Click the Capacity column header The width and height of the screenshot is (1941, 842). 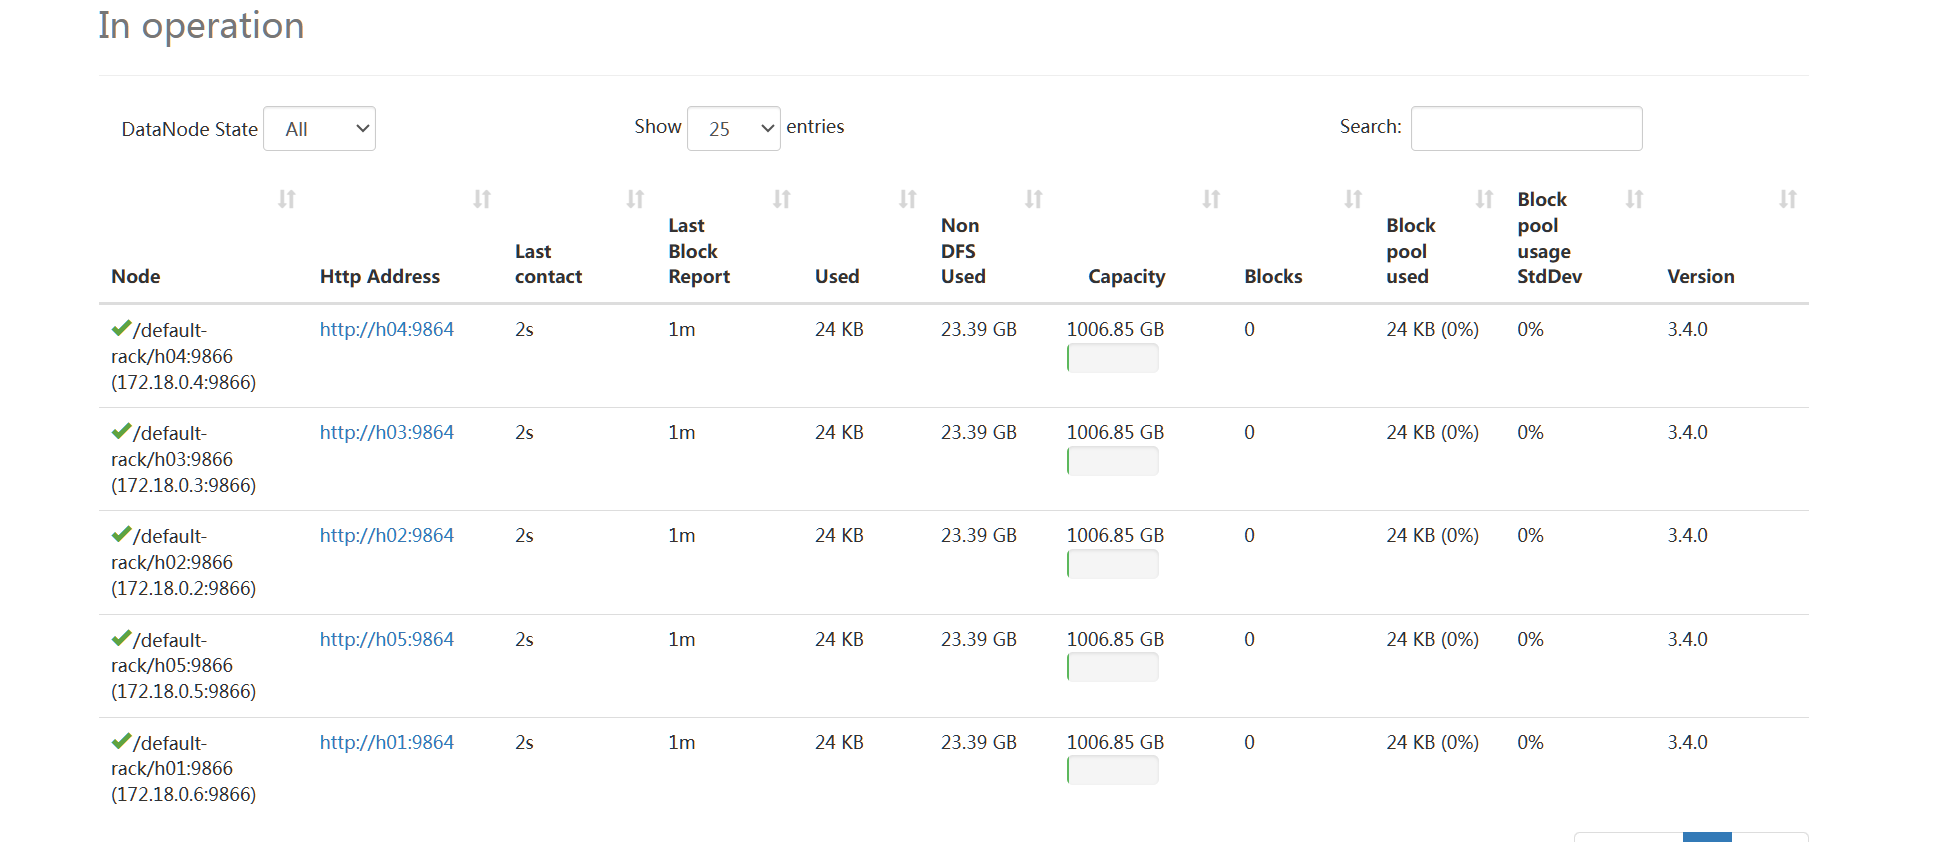1127,276
